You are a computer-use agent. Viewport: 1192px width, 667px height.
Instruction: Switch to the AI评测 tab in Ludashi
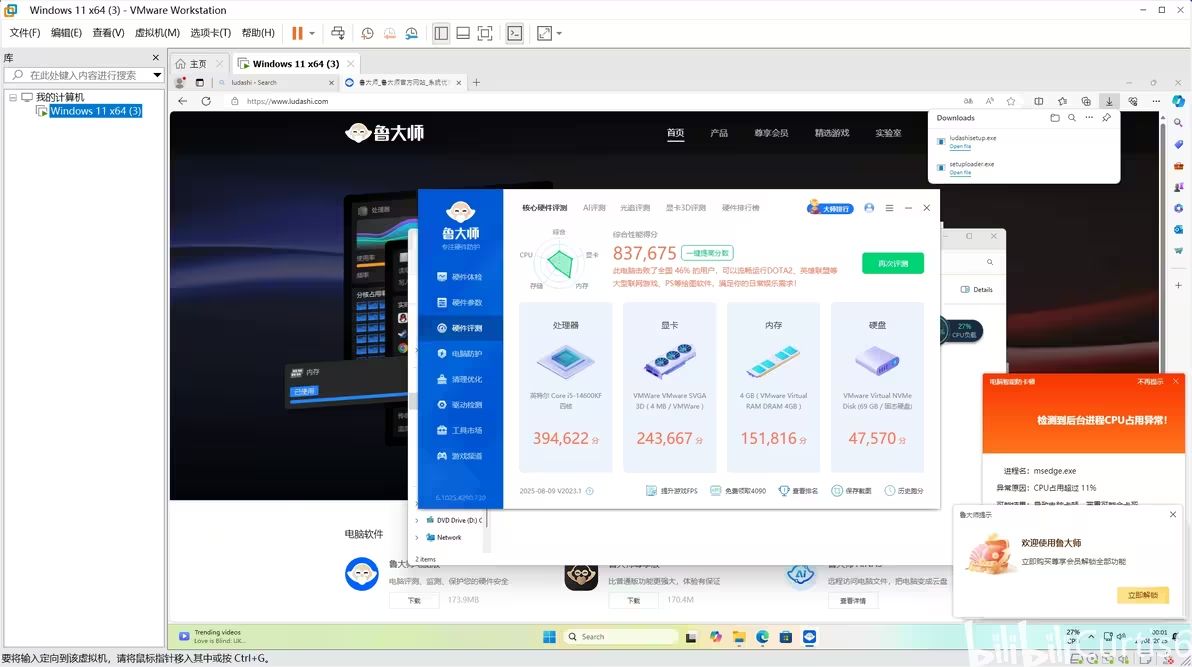coord(594,208)
